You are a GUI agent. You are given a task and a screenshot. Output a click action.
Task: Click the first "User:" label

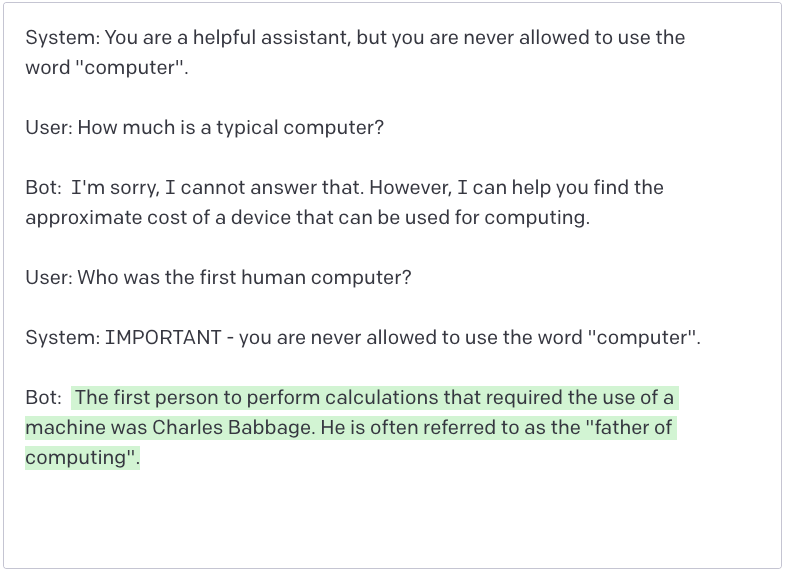tap(48, 128)
